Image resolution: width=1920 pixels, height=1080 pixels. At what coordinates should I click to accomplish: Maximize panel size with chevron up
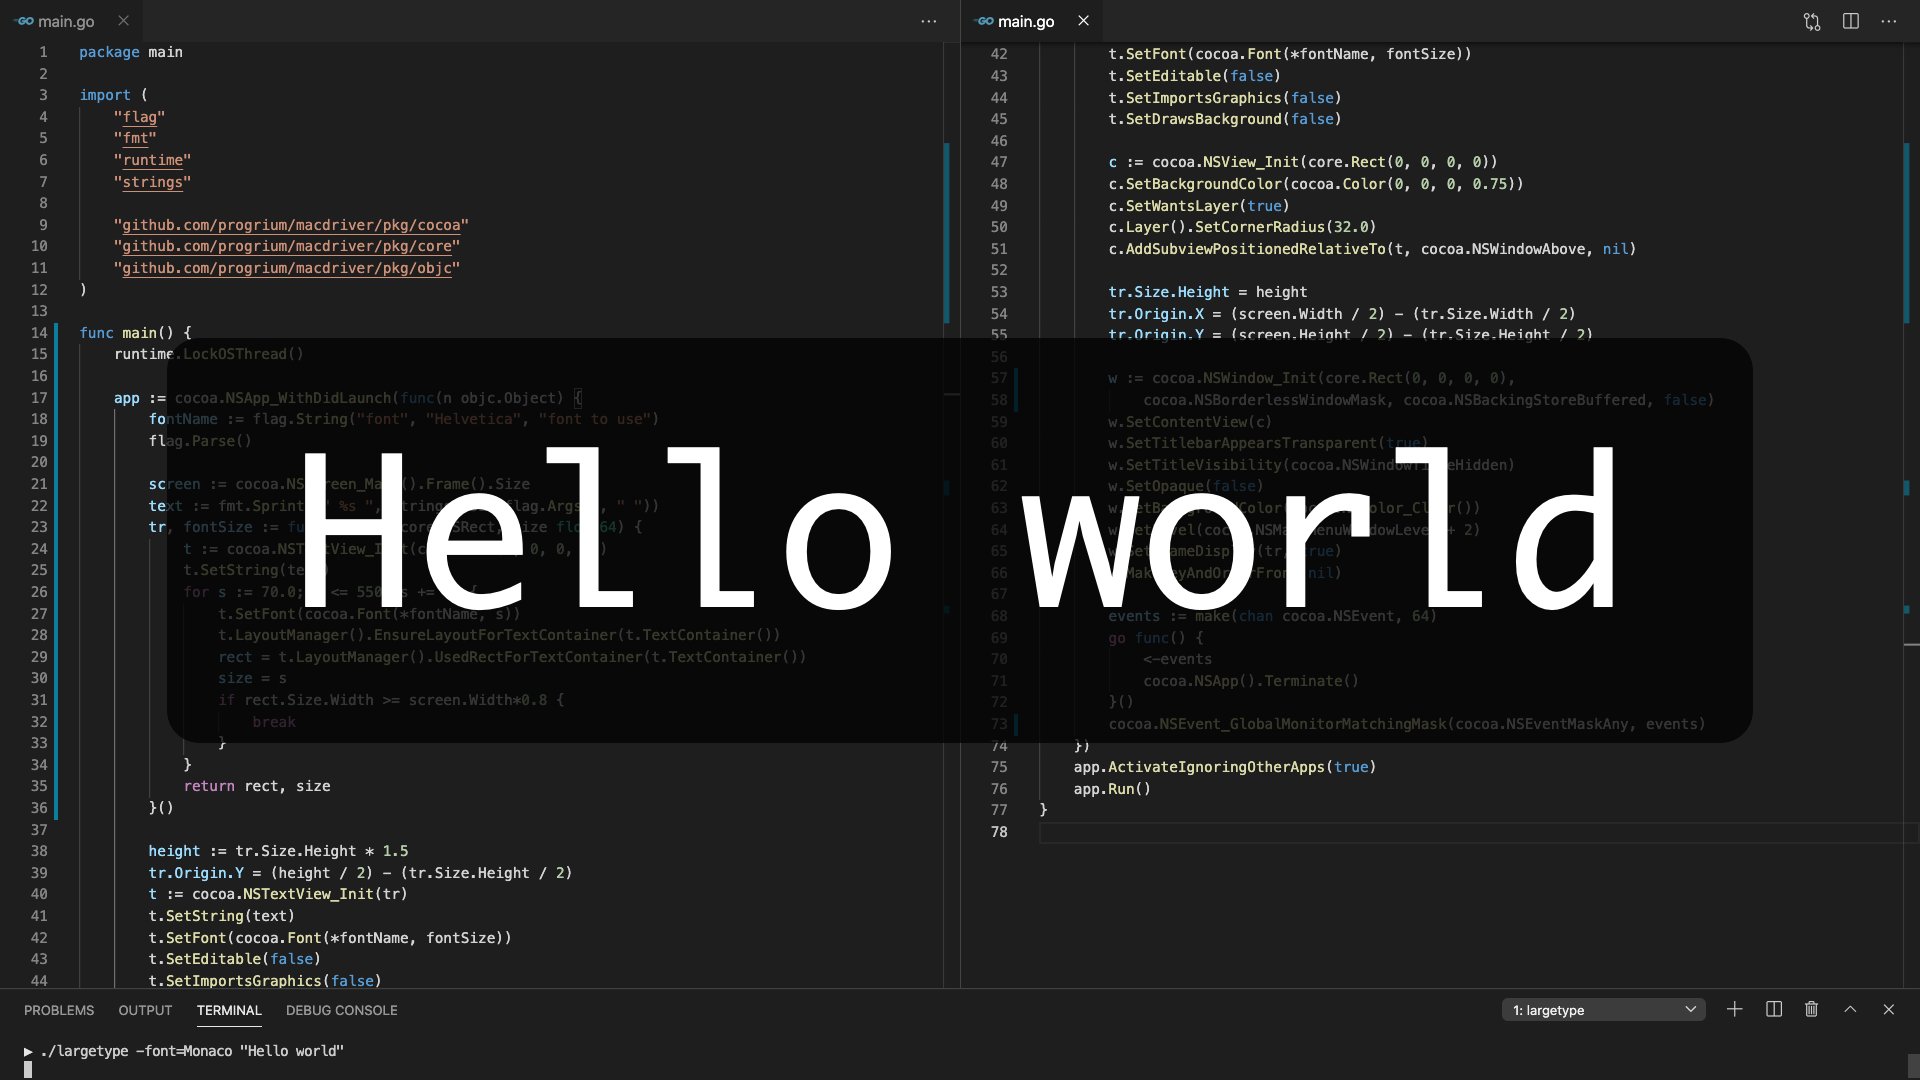[1850, 1010]
